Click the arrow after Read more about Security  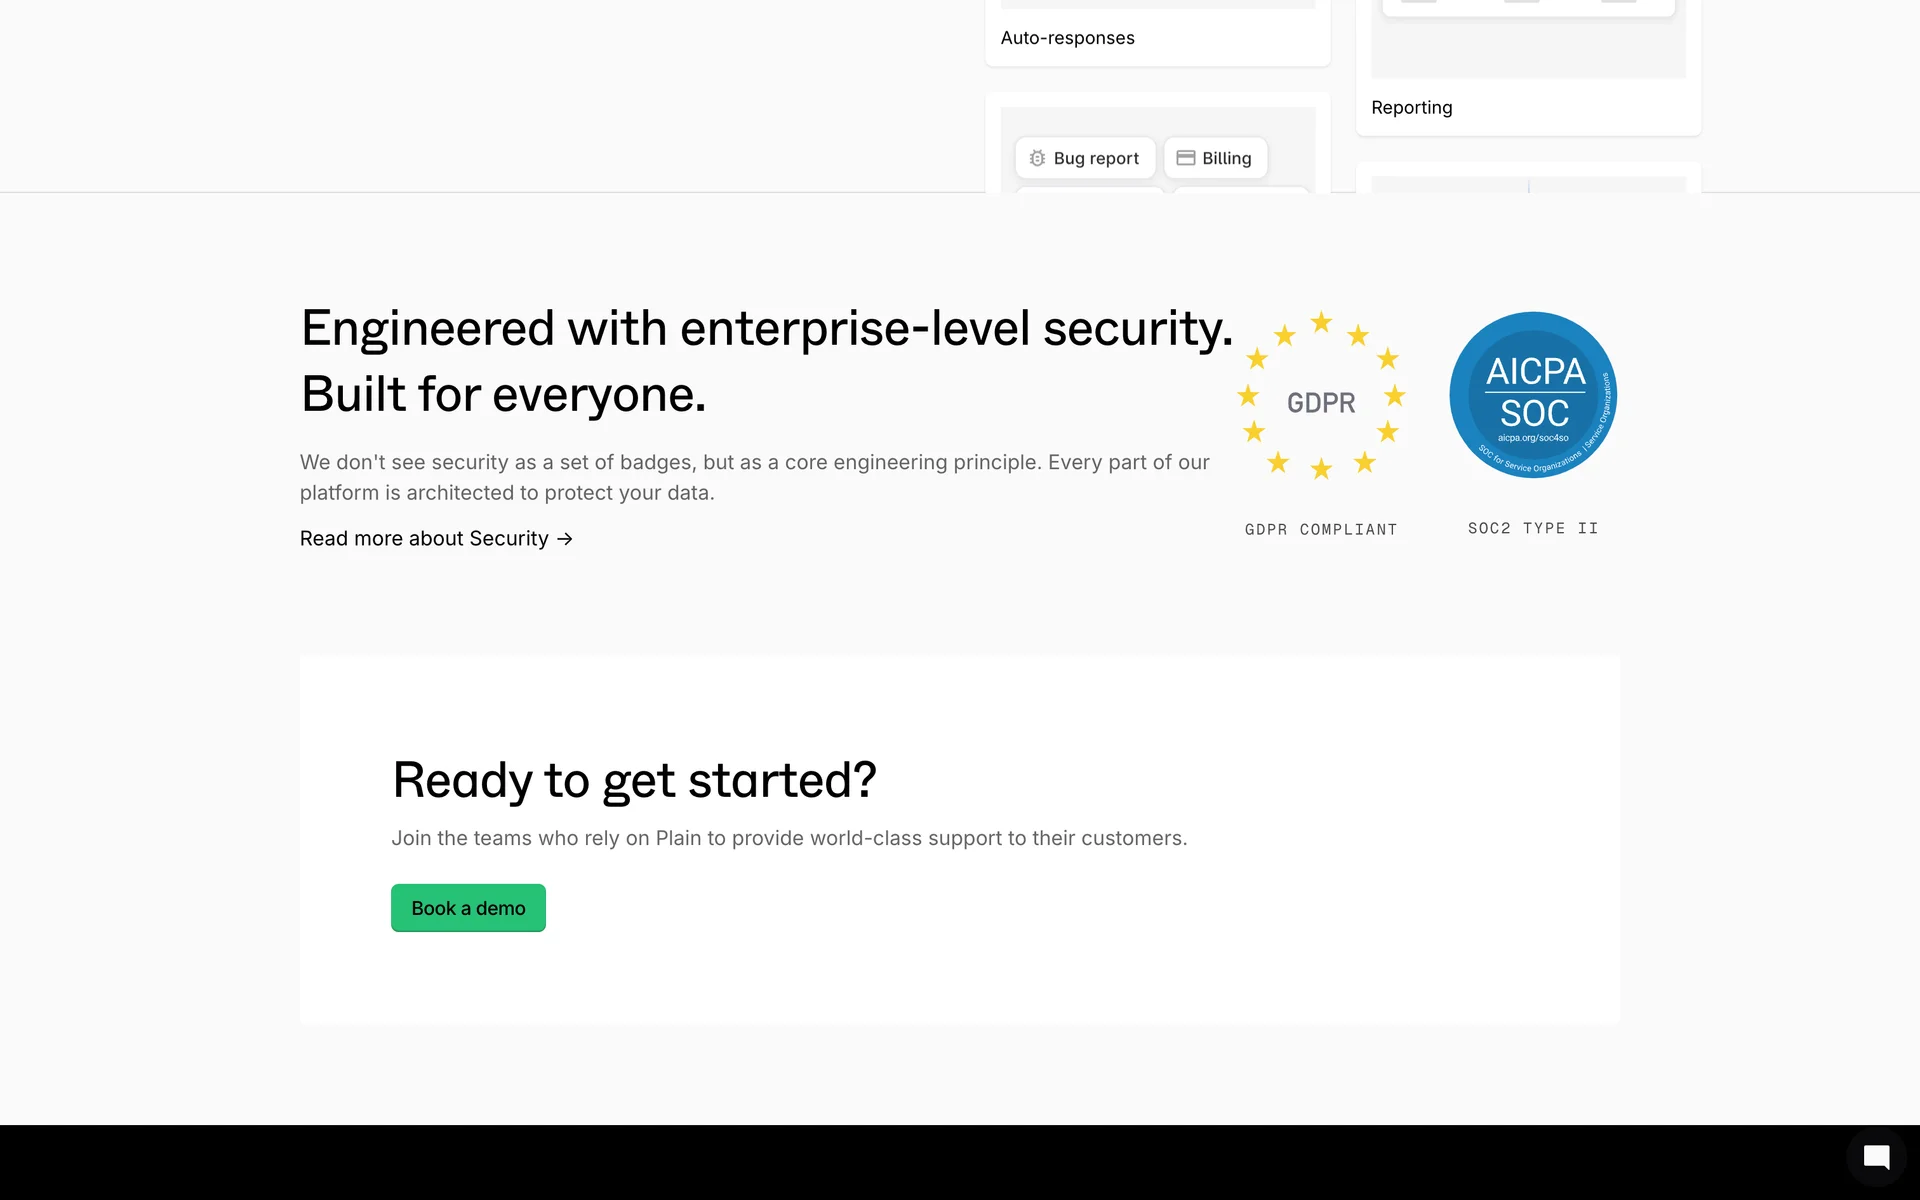tap(565, 539)
